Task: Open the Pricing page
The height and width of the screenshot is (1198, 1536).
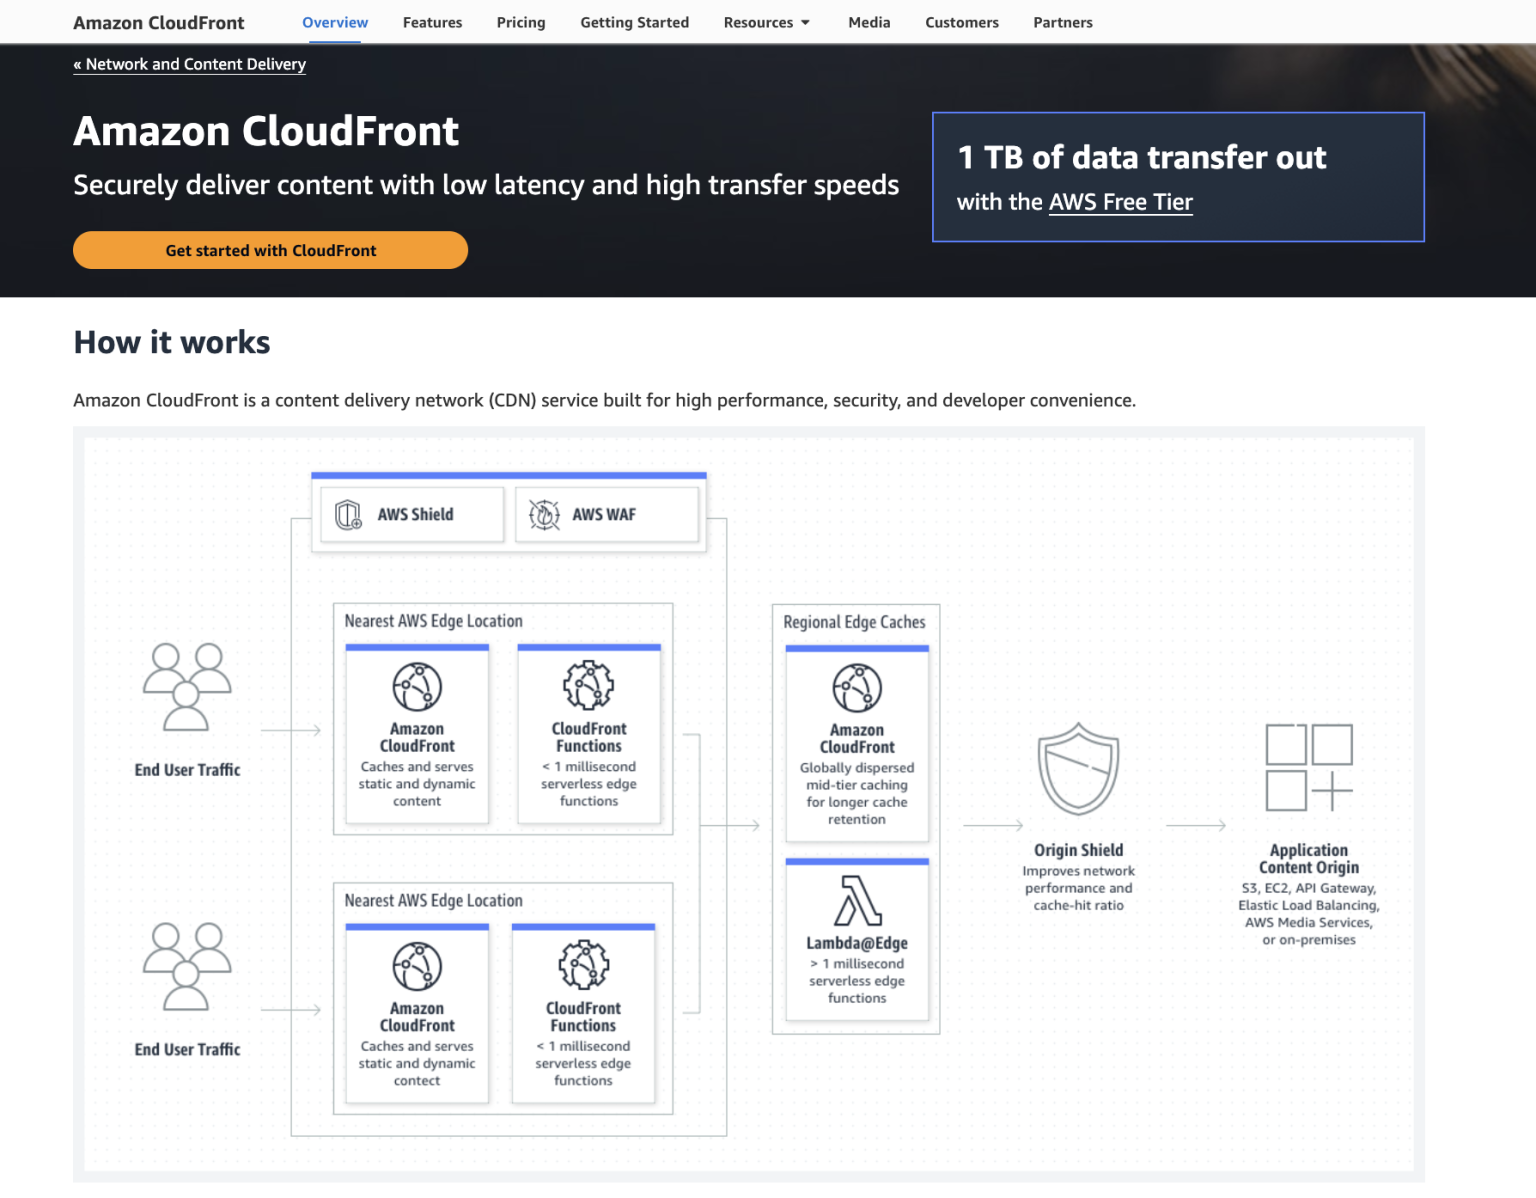Action: [520, 22]
